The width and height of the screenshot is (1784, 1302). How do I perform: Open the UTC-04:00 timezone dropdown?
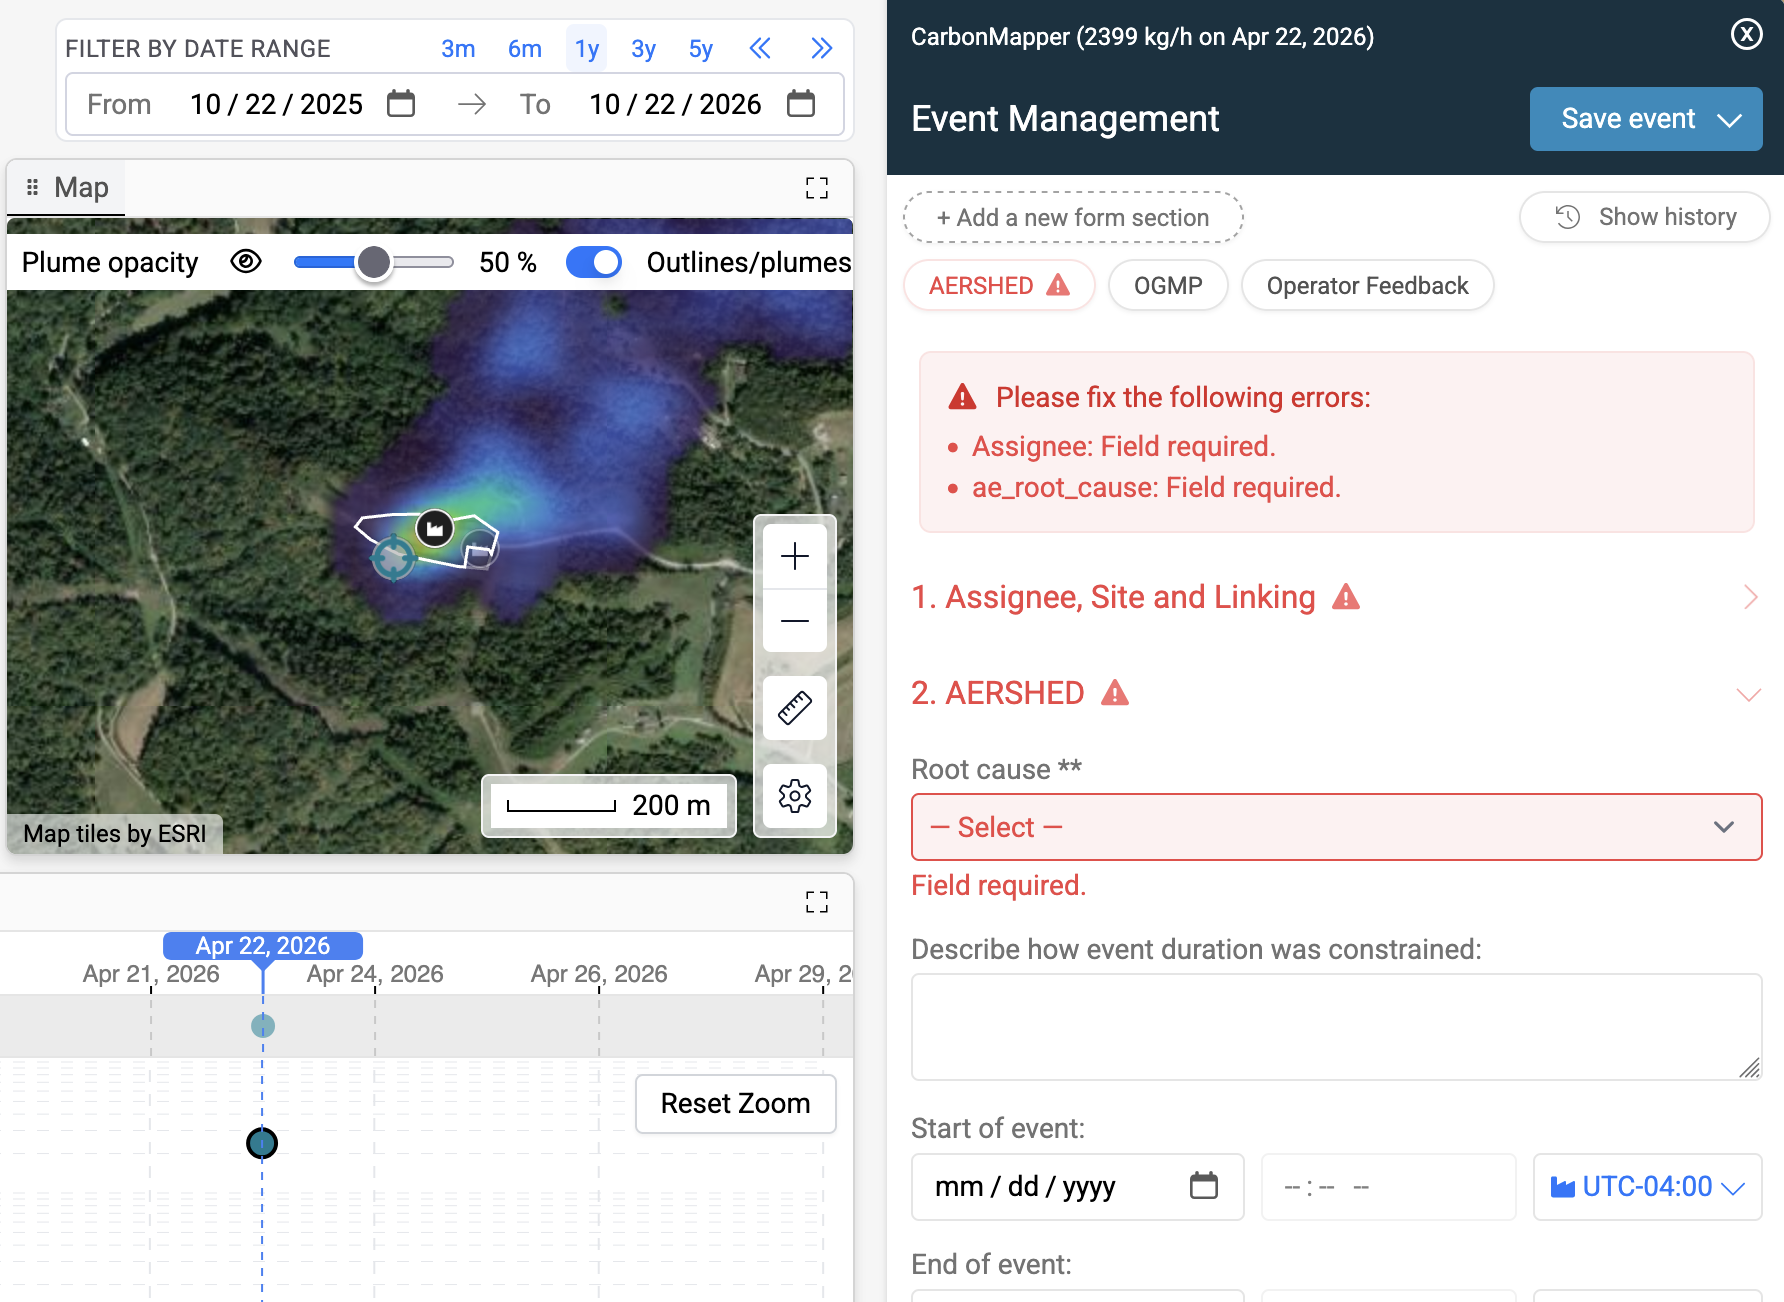(1648, 1187)
